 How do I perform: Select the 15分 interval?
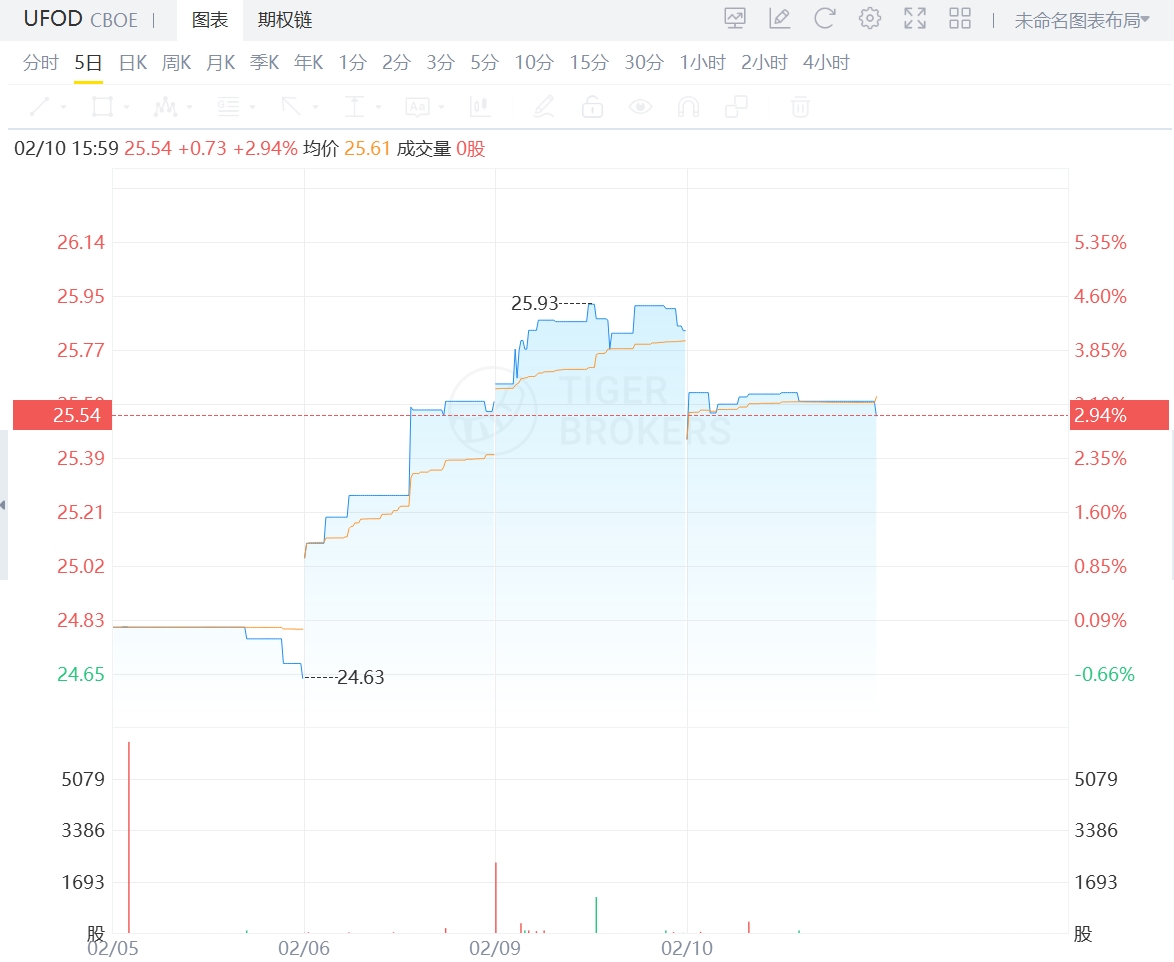point(589,63)
